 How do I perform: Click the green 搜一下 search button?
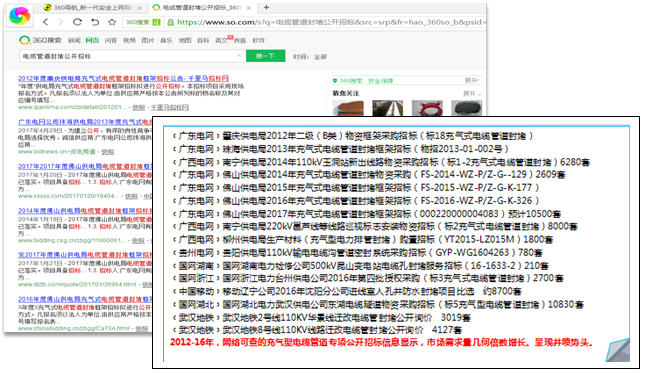coord(265,56)
